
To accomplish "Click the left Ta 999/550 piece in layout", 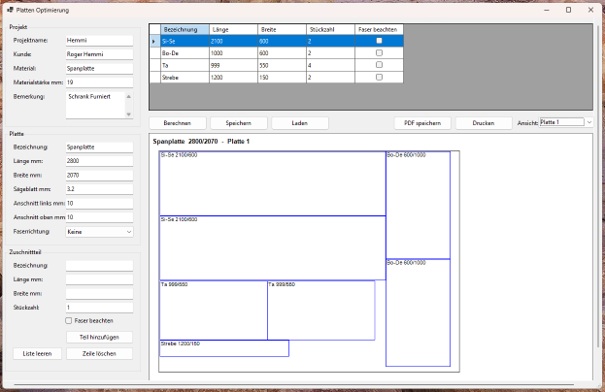I will pyautogui.click(x=213, y=311).
